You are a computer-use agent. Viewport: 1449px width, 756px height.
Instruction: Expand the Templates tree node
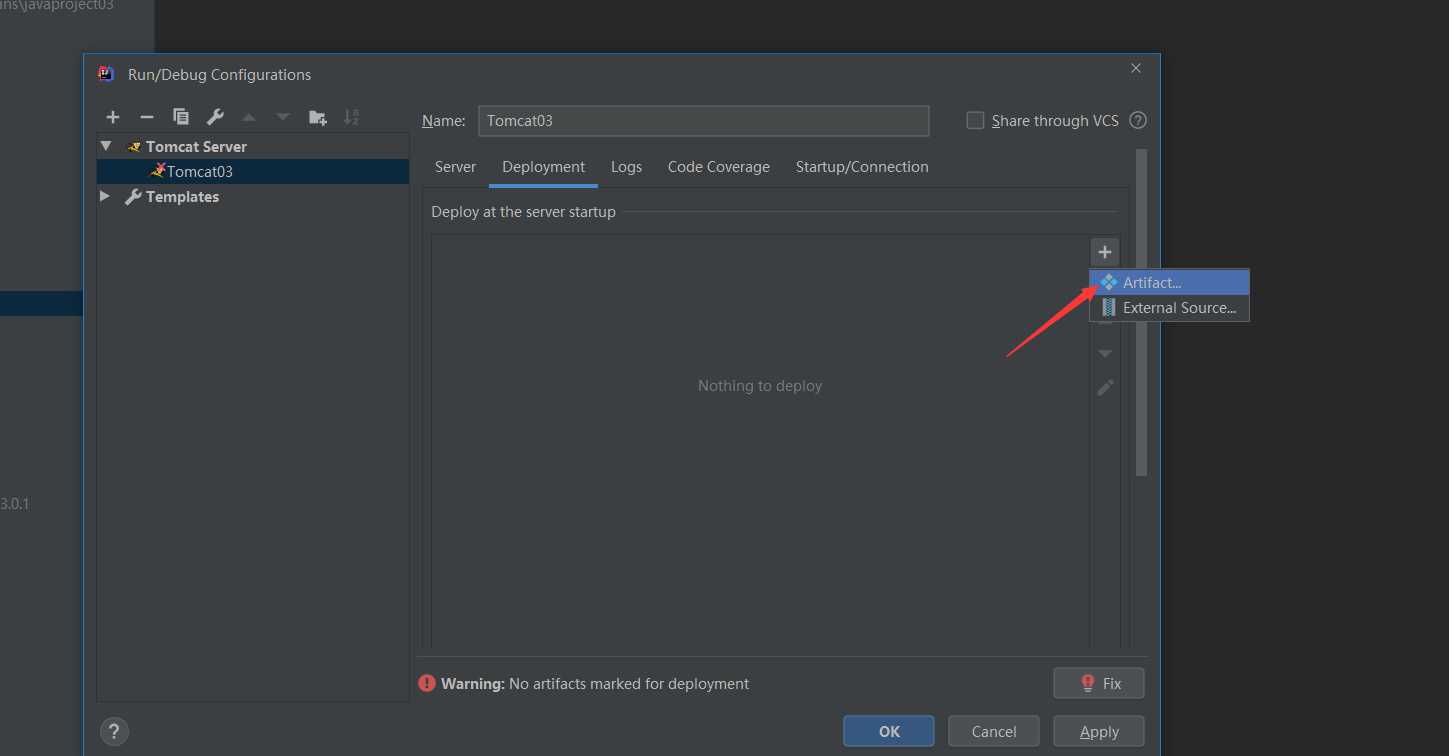point(105,197)
